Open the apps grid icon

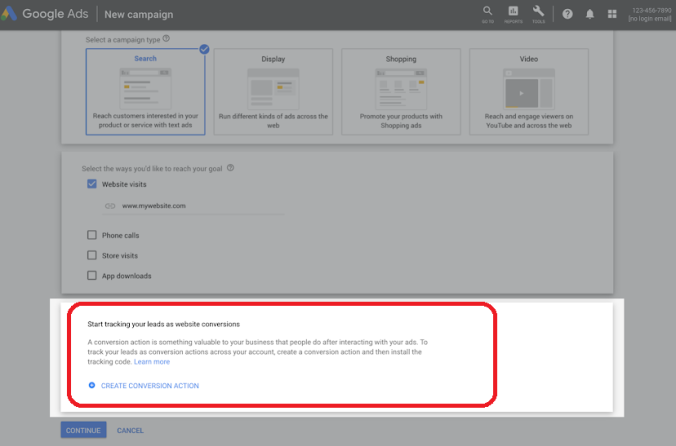click(x=612, y=14)
